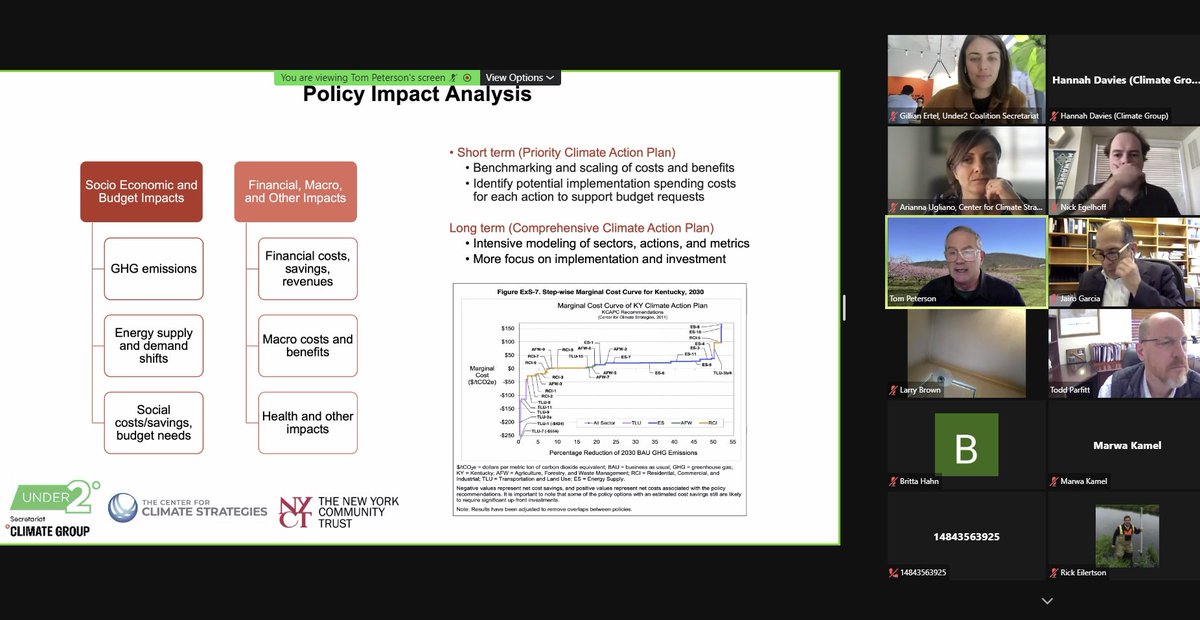This screenshot has height=620, width=1200.
Task: Toggle mute for caller 14843563925
Action: click(x=893, y=572)
